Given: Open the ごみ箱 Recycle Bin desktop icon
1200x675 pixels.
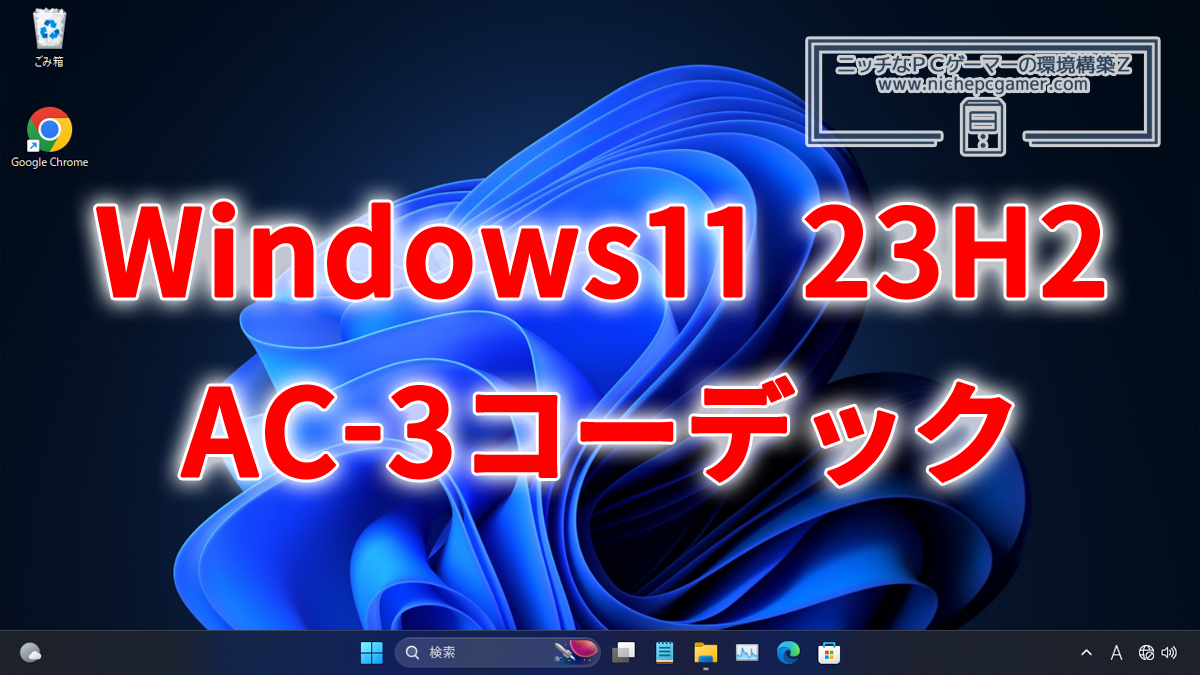Looking at the screenshot, I should click(x=49, y=38).
